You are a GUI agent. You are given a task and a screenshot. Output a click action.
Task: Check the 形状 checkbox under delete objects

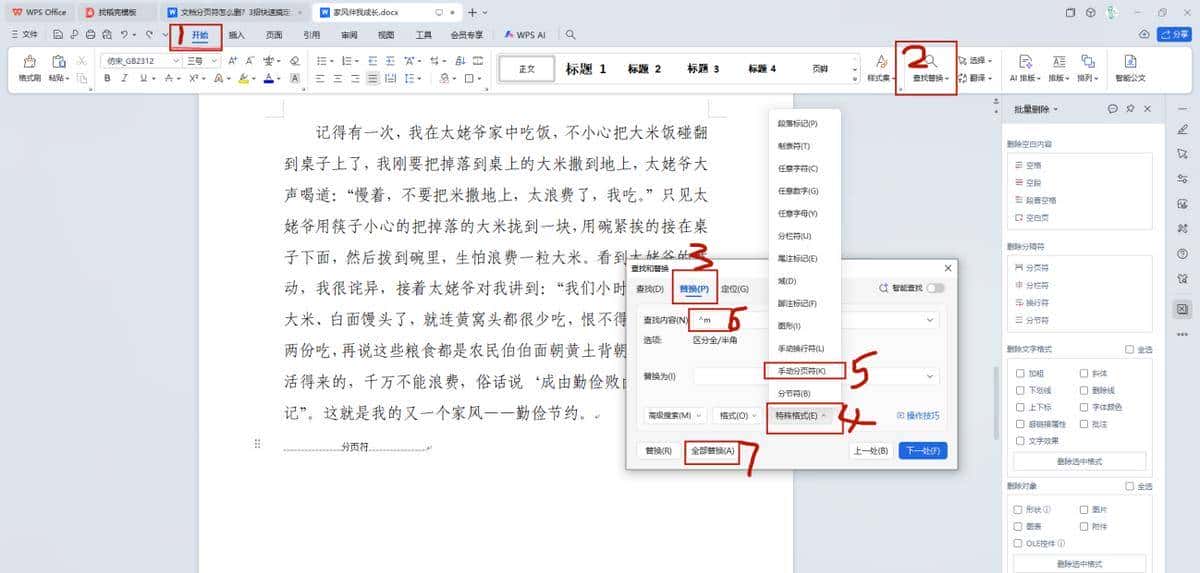1019,508
